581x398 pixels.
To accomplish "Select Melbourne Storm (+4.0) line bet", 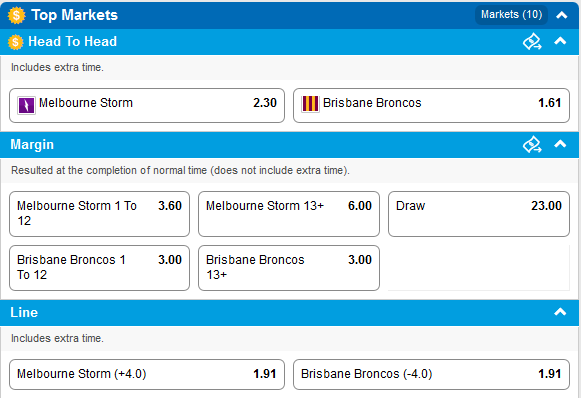I will [x=147, y=374].
